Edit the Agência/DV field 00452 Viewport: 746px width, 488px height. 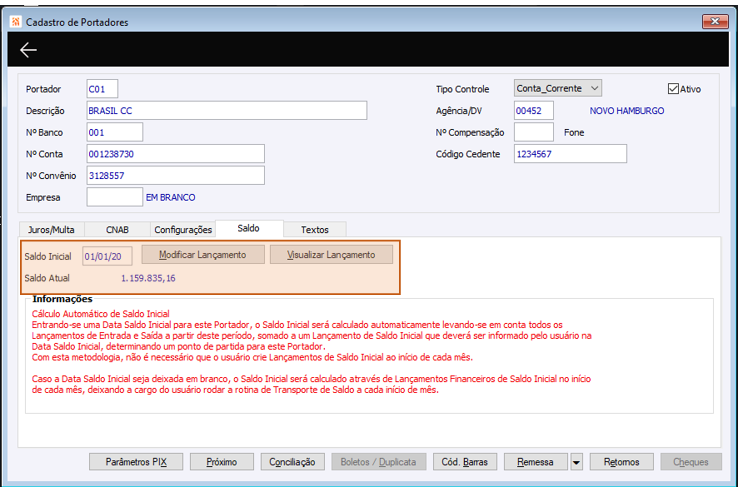pyautogui.click(x=534, y=110)
